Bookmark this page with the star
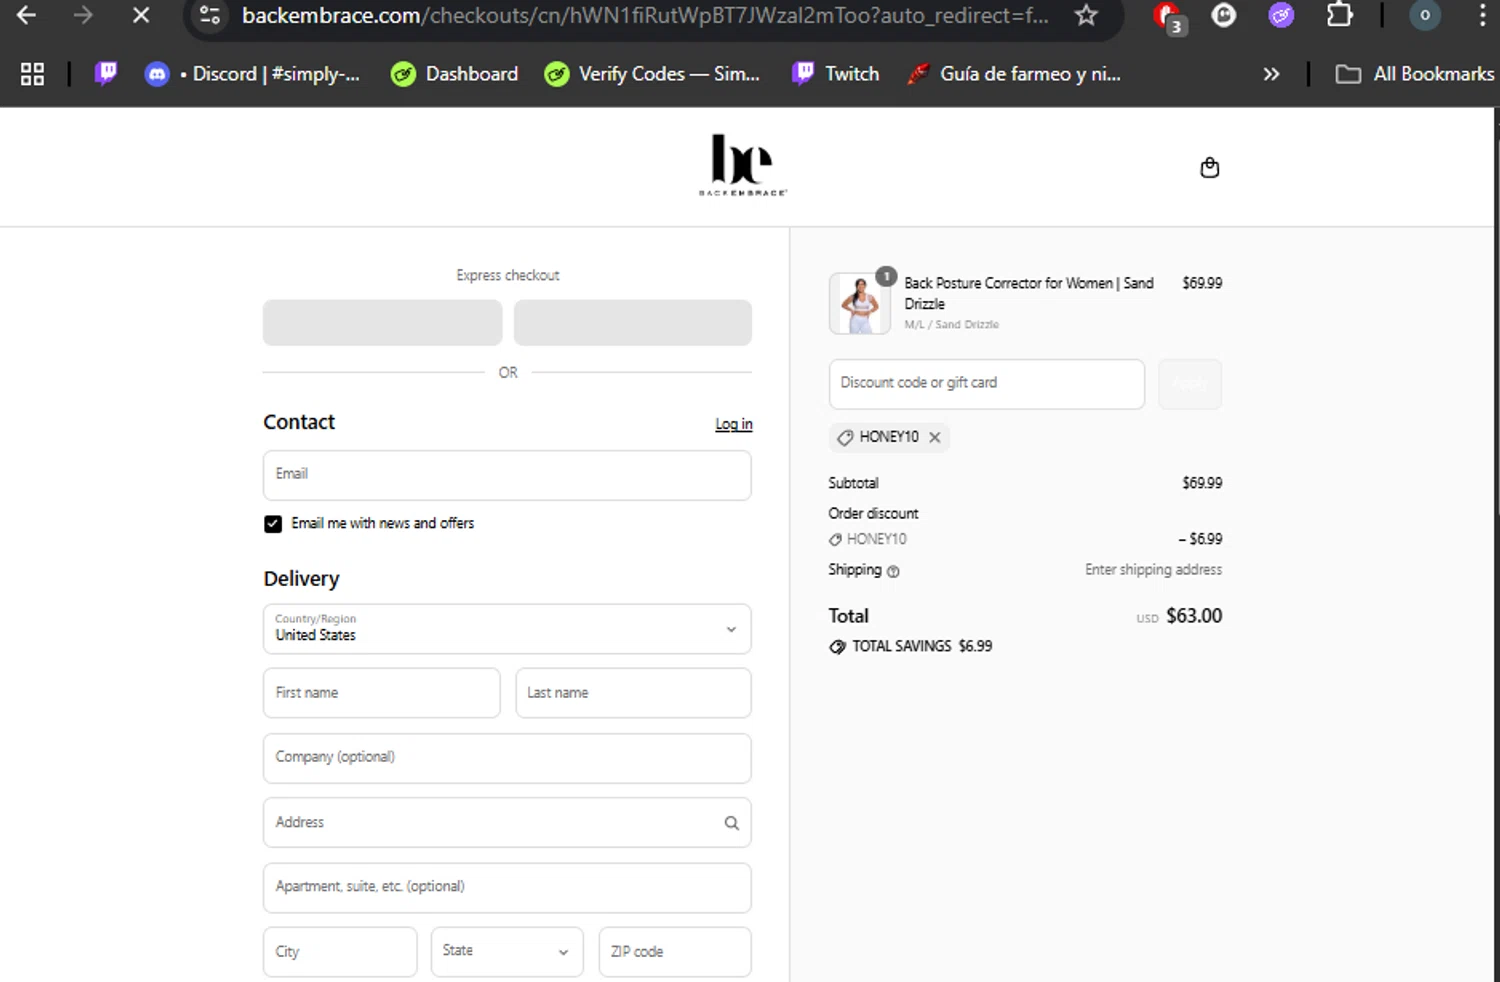The height and width of the screenshot is (982, 1500). [1086, 15]
